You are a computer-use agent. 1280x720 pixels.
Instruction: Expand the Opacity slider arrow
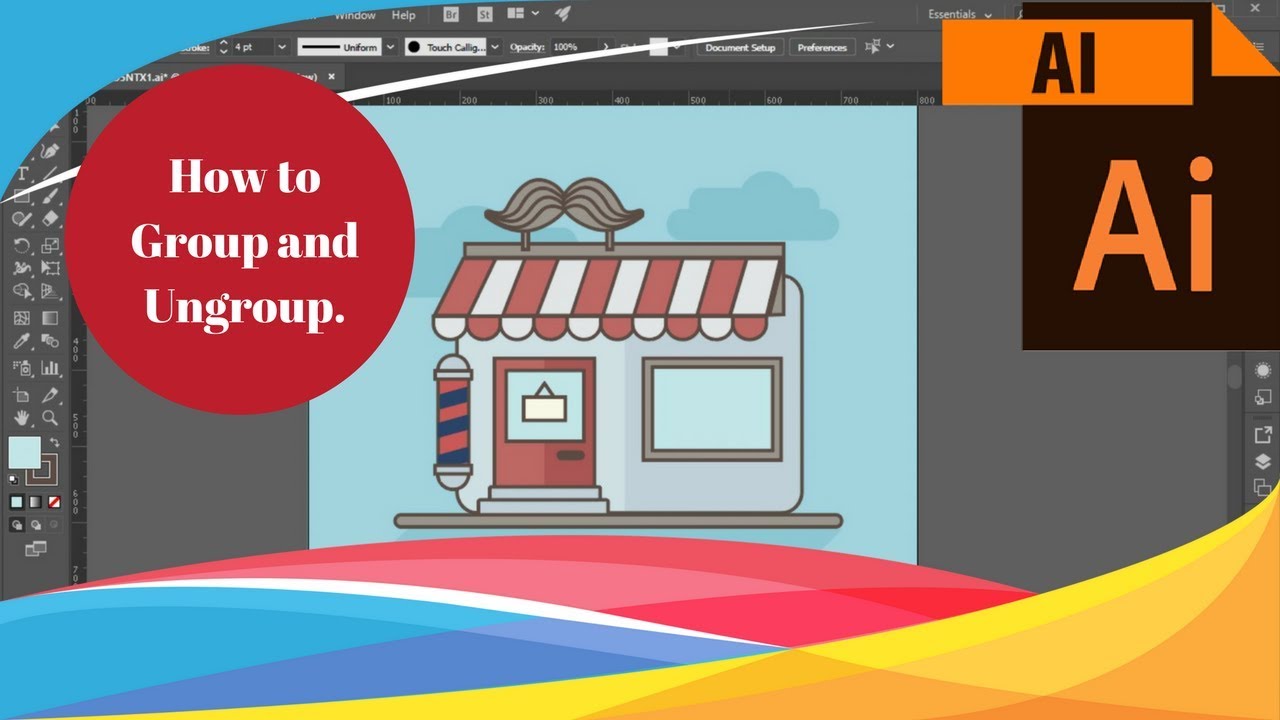[x=605, y=47]
